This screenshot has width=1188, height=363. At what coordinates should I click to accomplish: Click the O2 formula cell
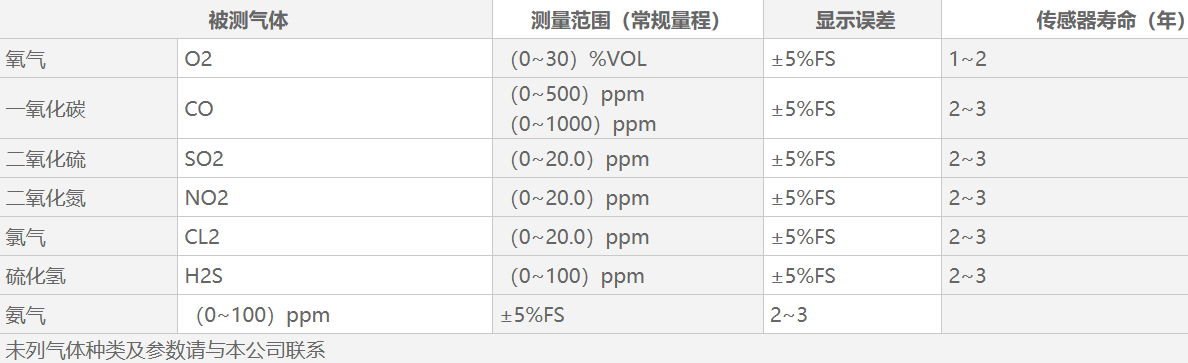(x=335, y=58)
